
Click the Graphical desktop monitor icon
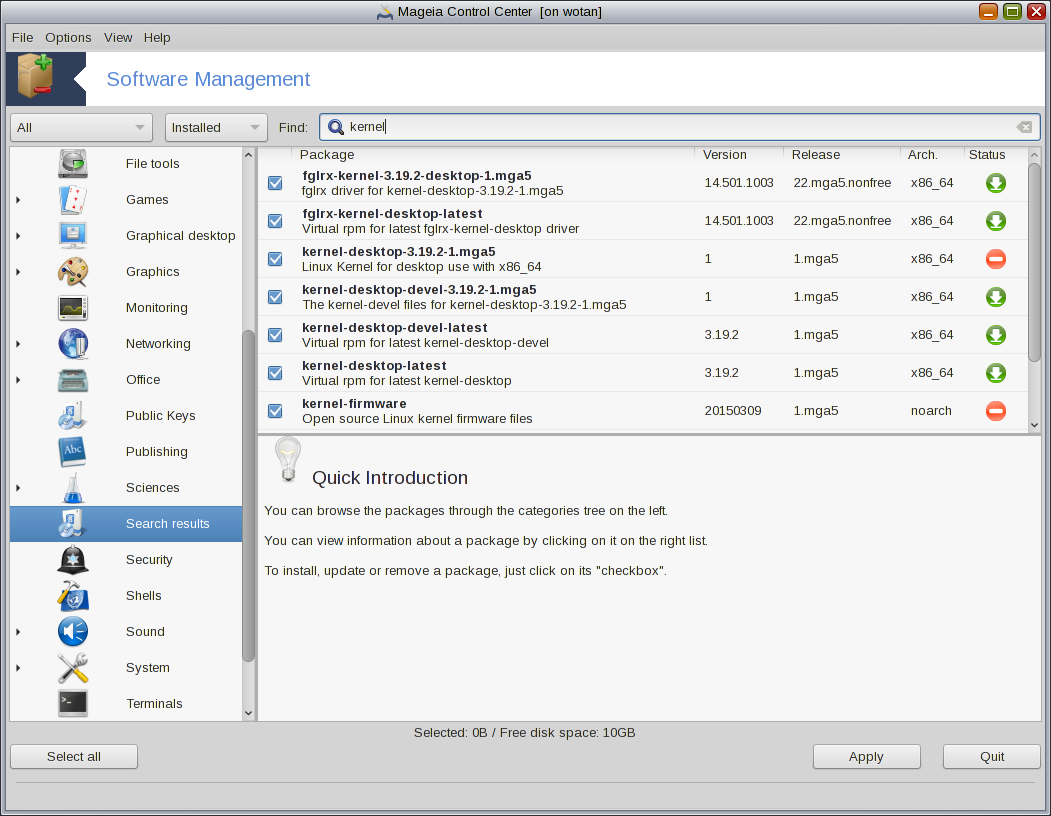click(x=73, y=235)
